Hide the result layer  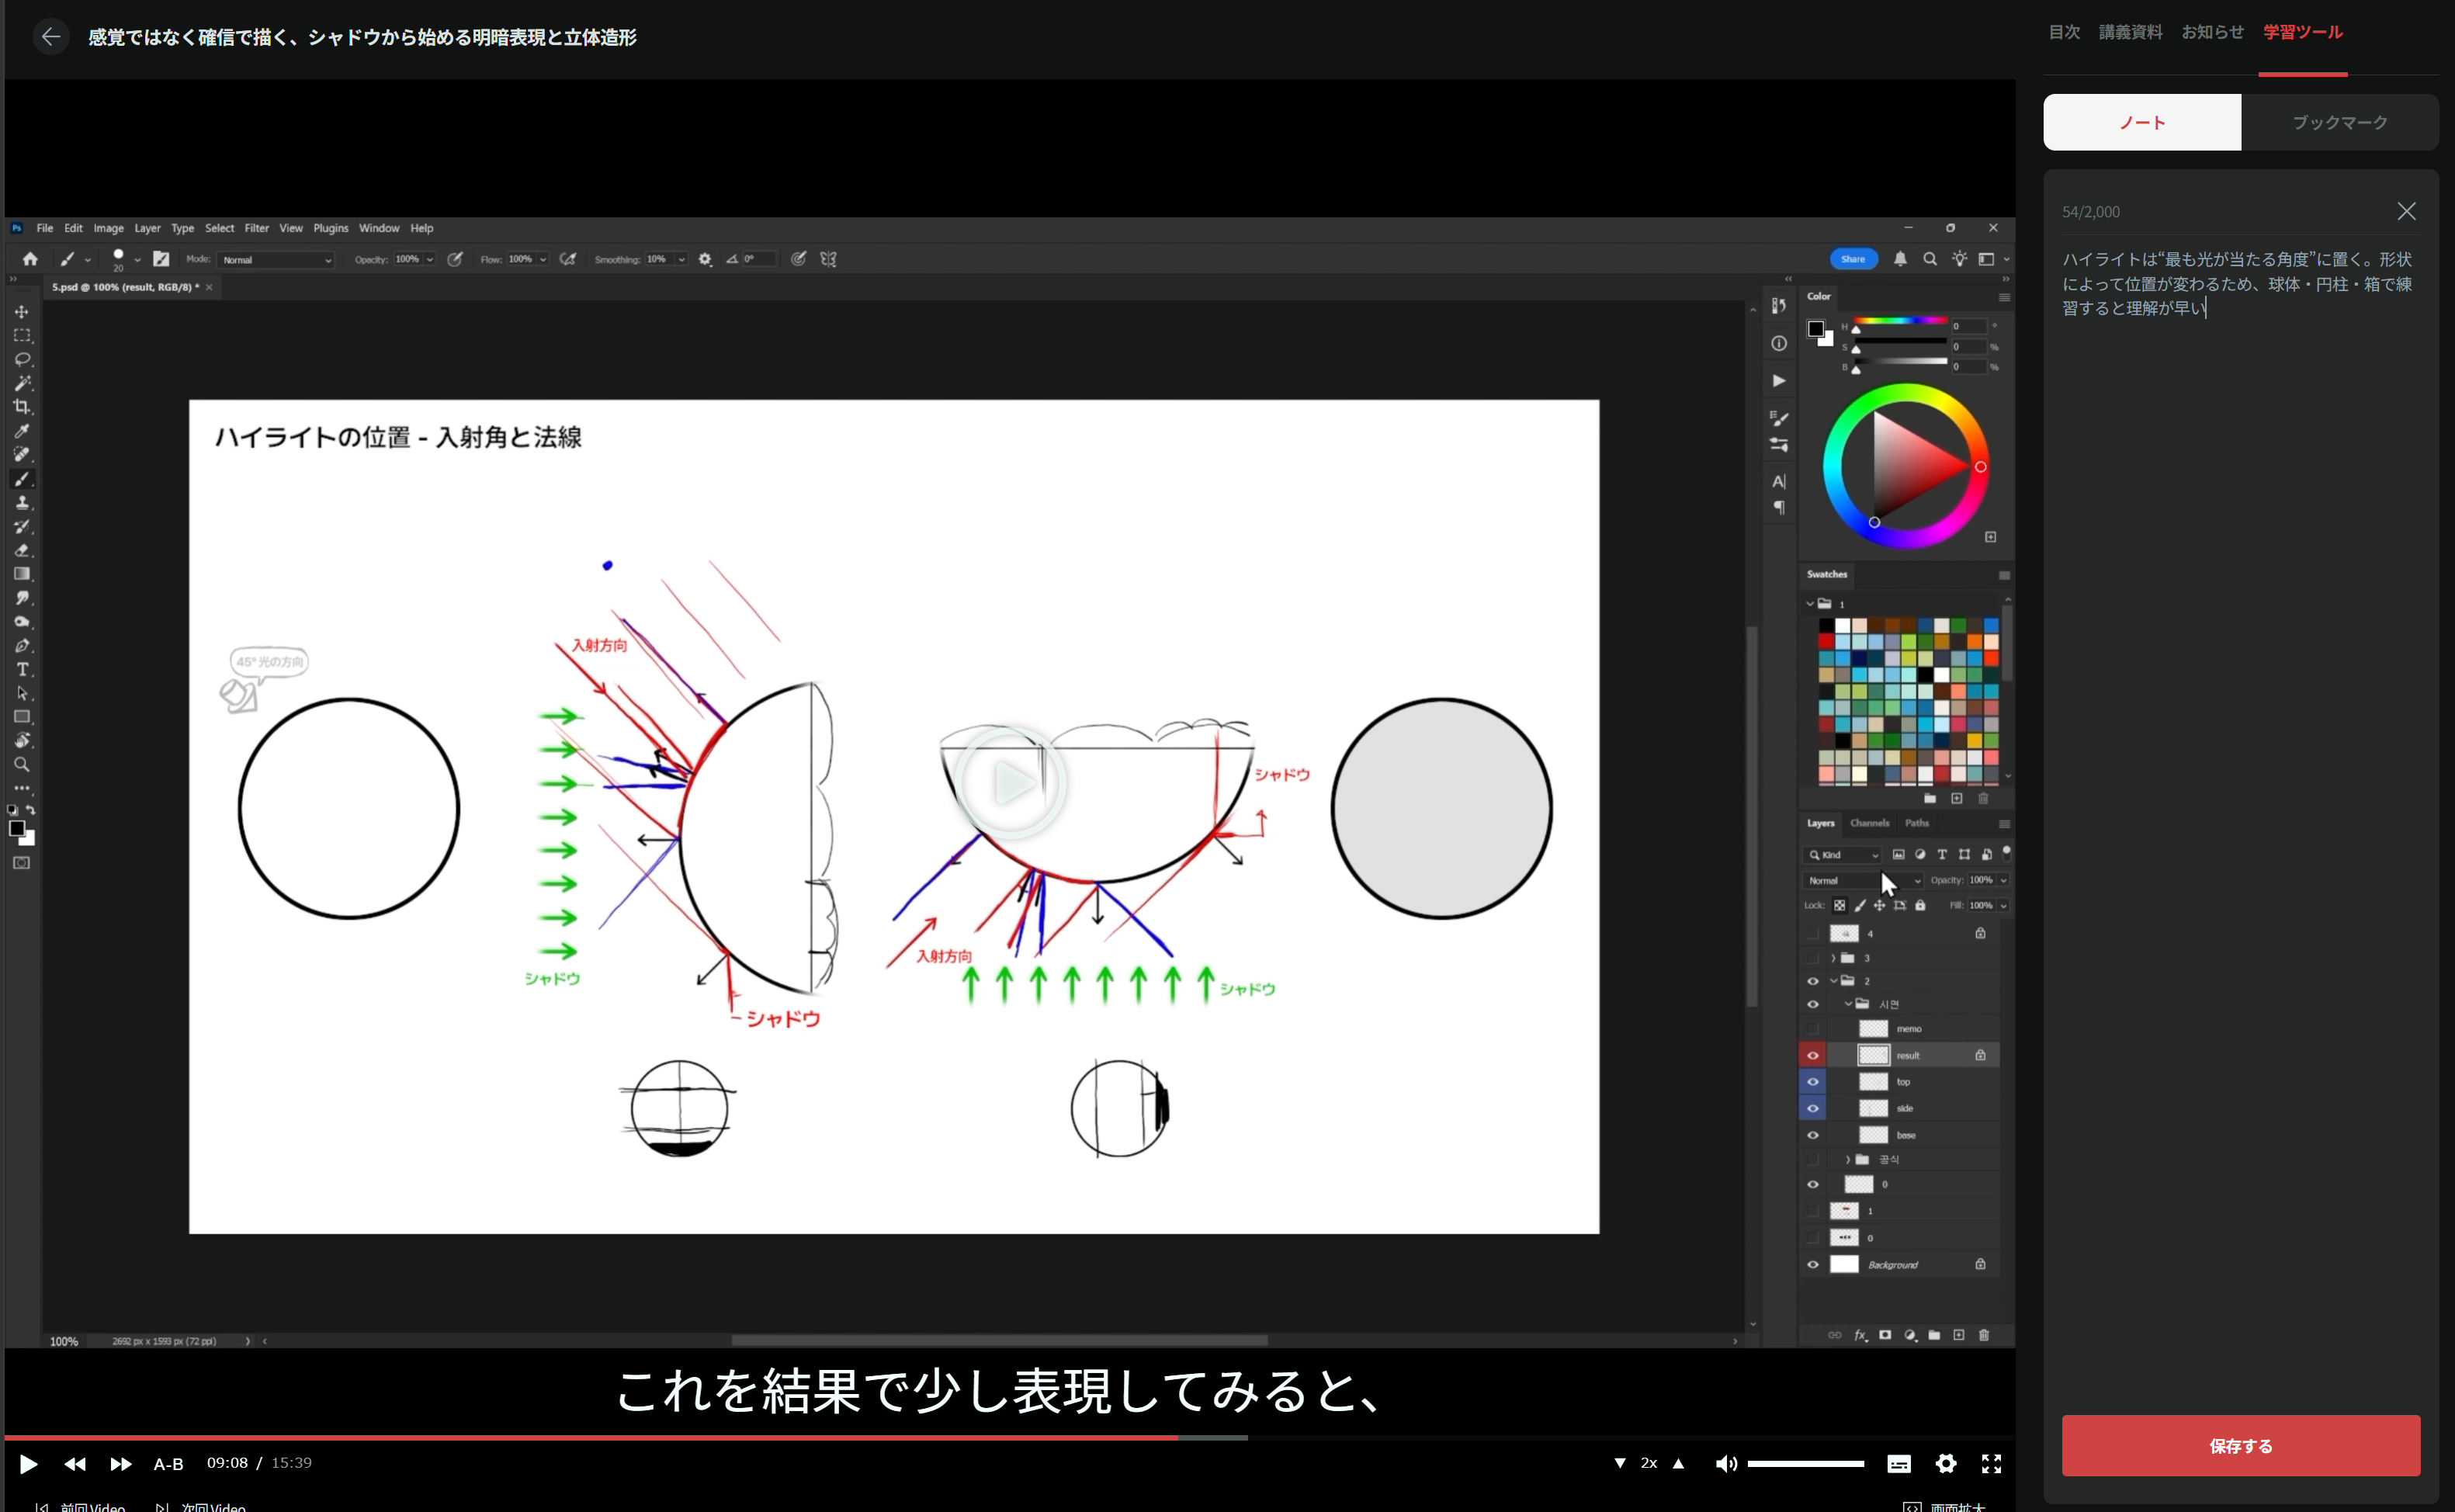pos(1812,1055)
